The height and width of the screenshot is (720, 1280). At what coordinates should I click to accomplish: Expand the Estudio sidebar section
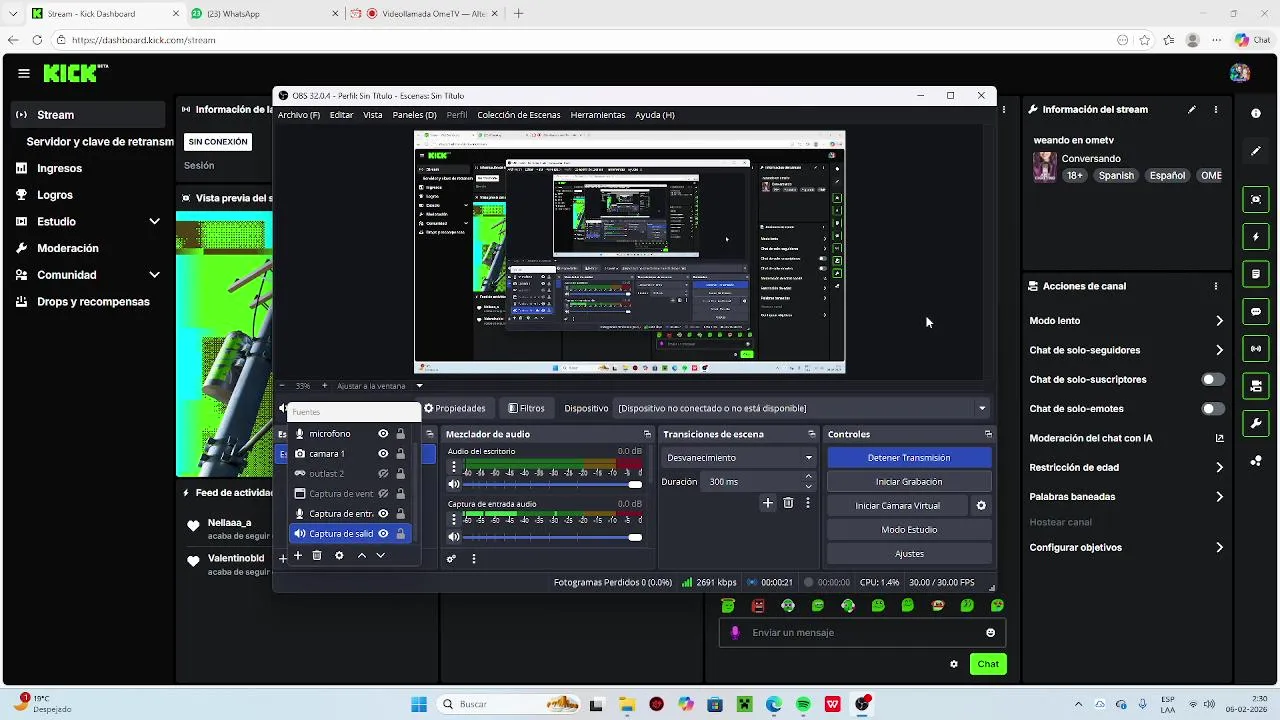[x=154, y=222]
